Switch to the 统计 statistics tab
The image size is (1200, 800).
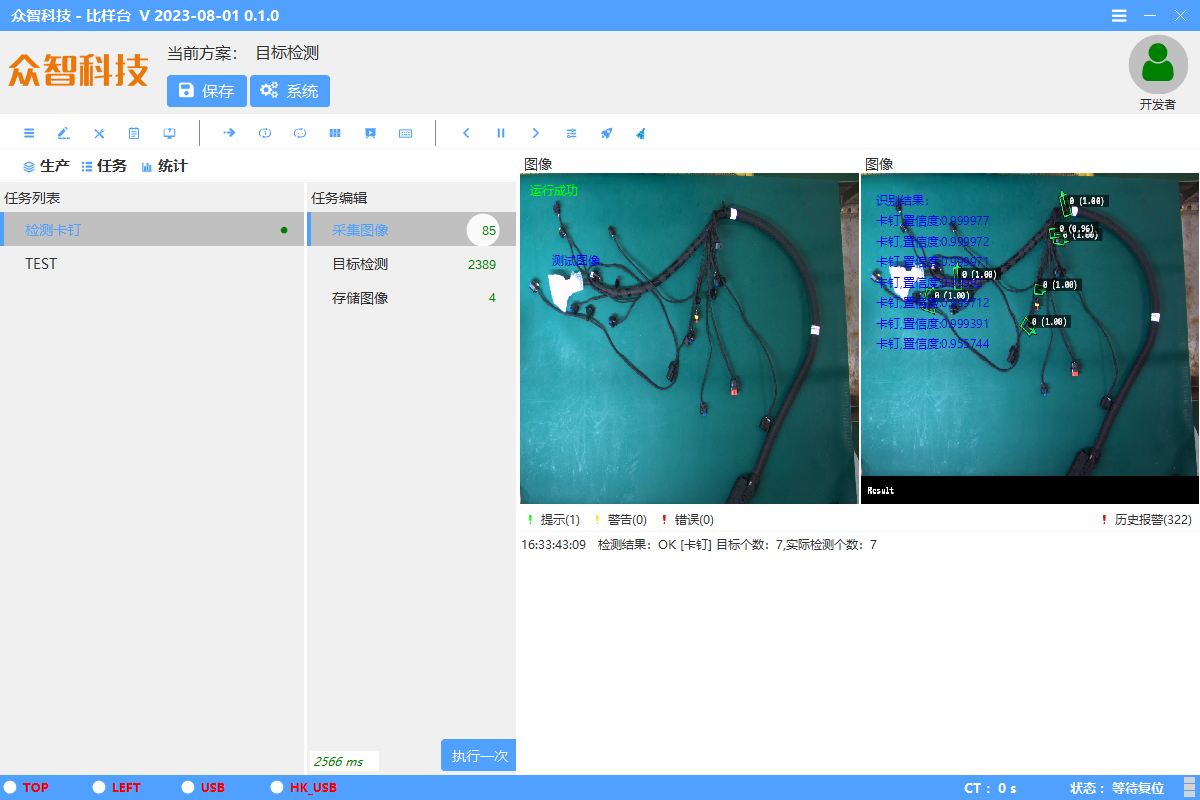click(x=164, y=166)
